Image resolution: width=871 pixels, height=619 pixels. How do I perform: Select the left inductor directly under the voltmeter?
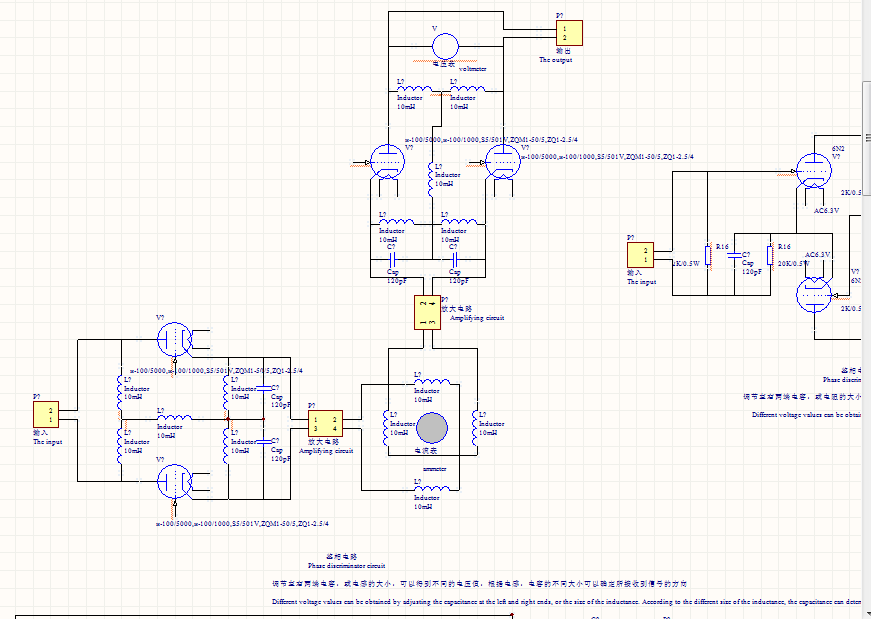(x=414, y=88)
